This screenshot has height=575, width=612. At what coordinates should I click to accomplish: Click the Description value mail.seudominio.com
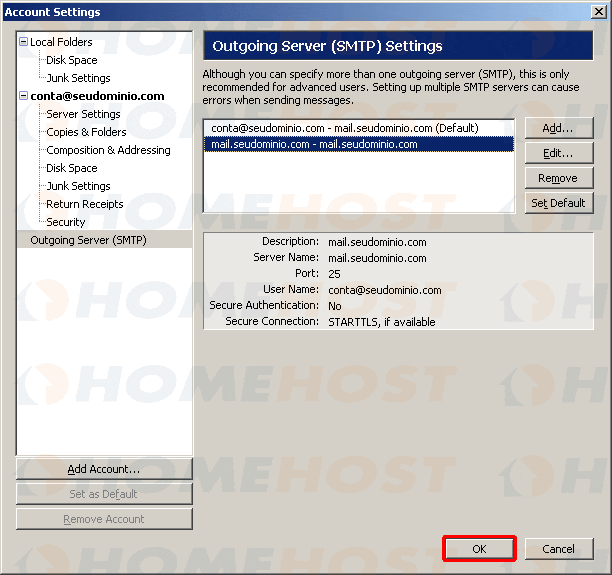point(377,242)
